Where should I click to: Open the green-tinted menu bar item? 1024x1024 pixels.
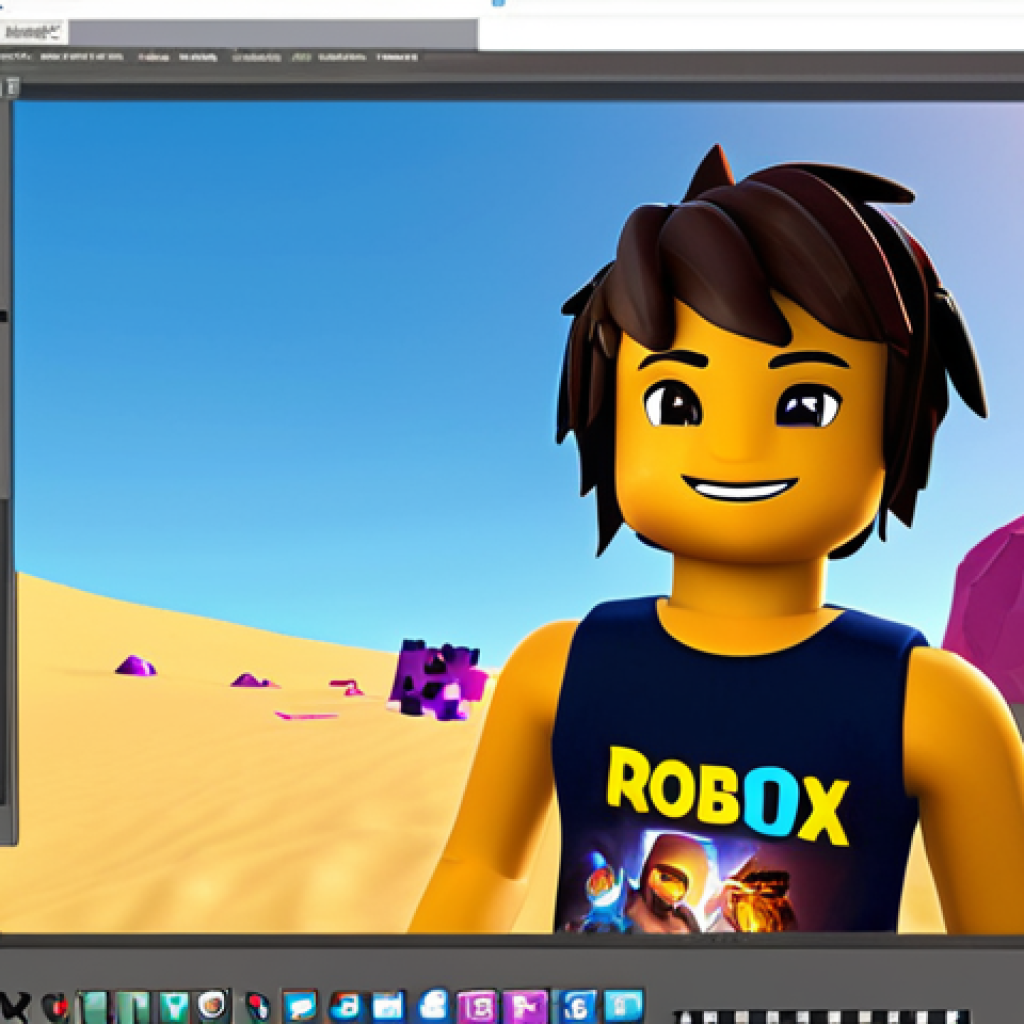(x=301, y=57)
